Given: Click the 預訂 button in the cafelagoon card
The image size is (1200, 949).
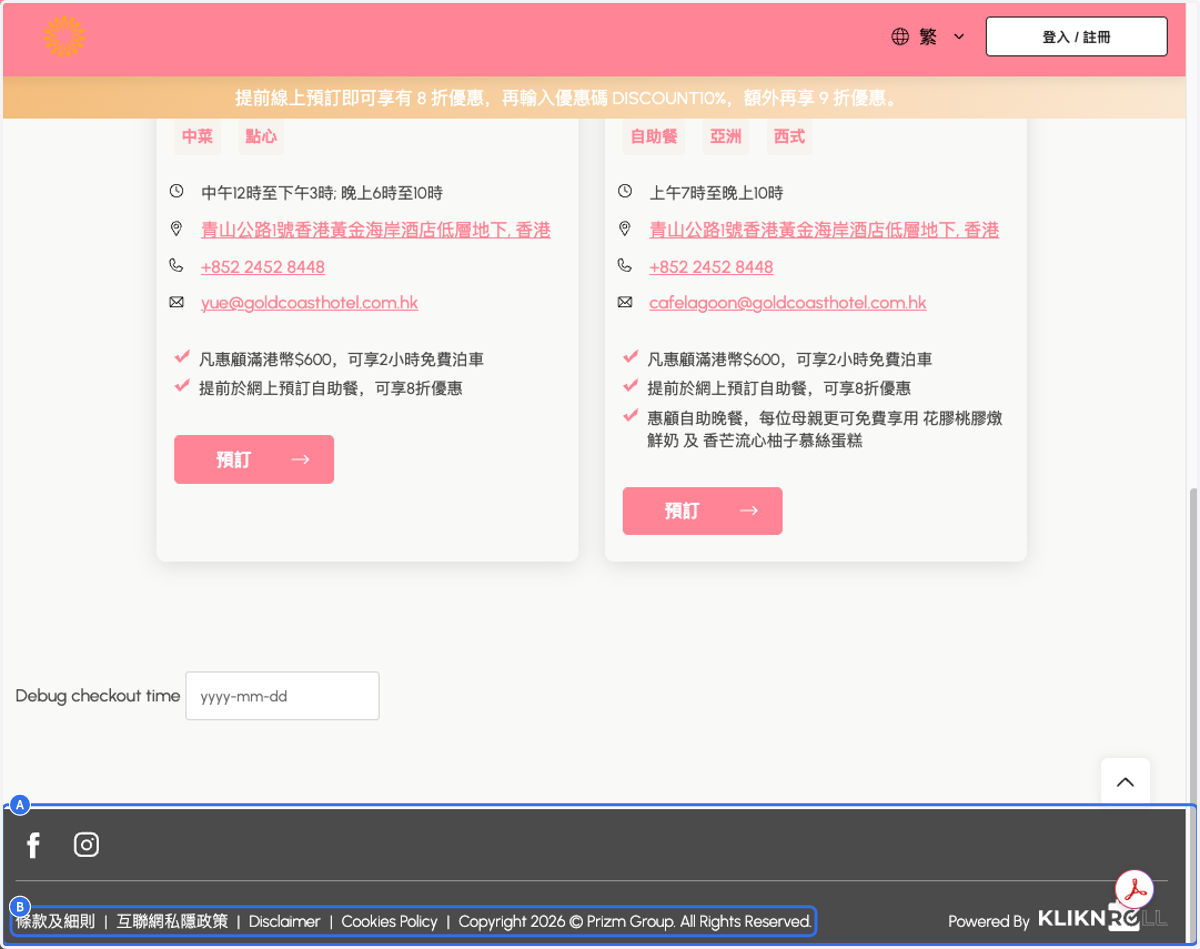Looking at the screenshot, I should [x=702, y=511].
